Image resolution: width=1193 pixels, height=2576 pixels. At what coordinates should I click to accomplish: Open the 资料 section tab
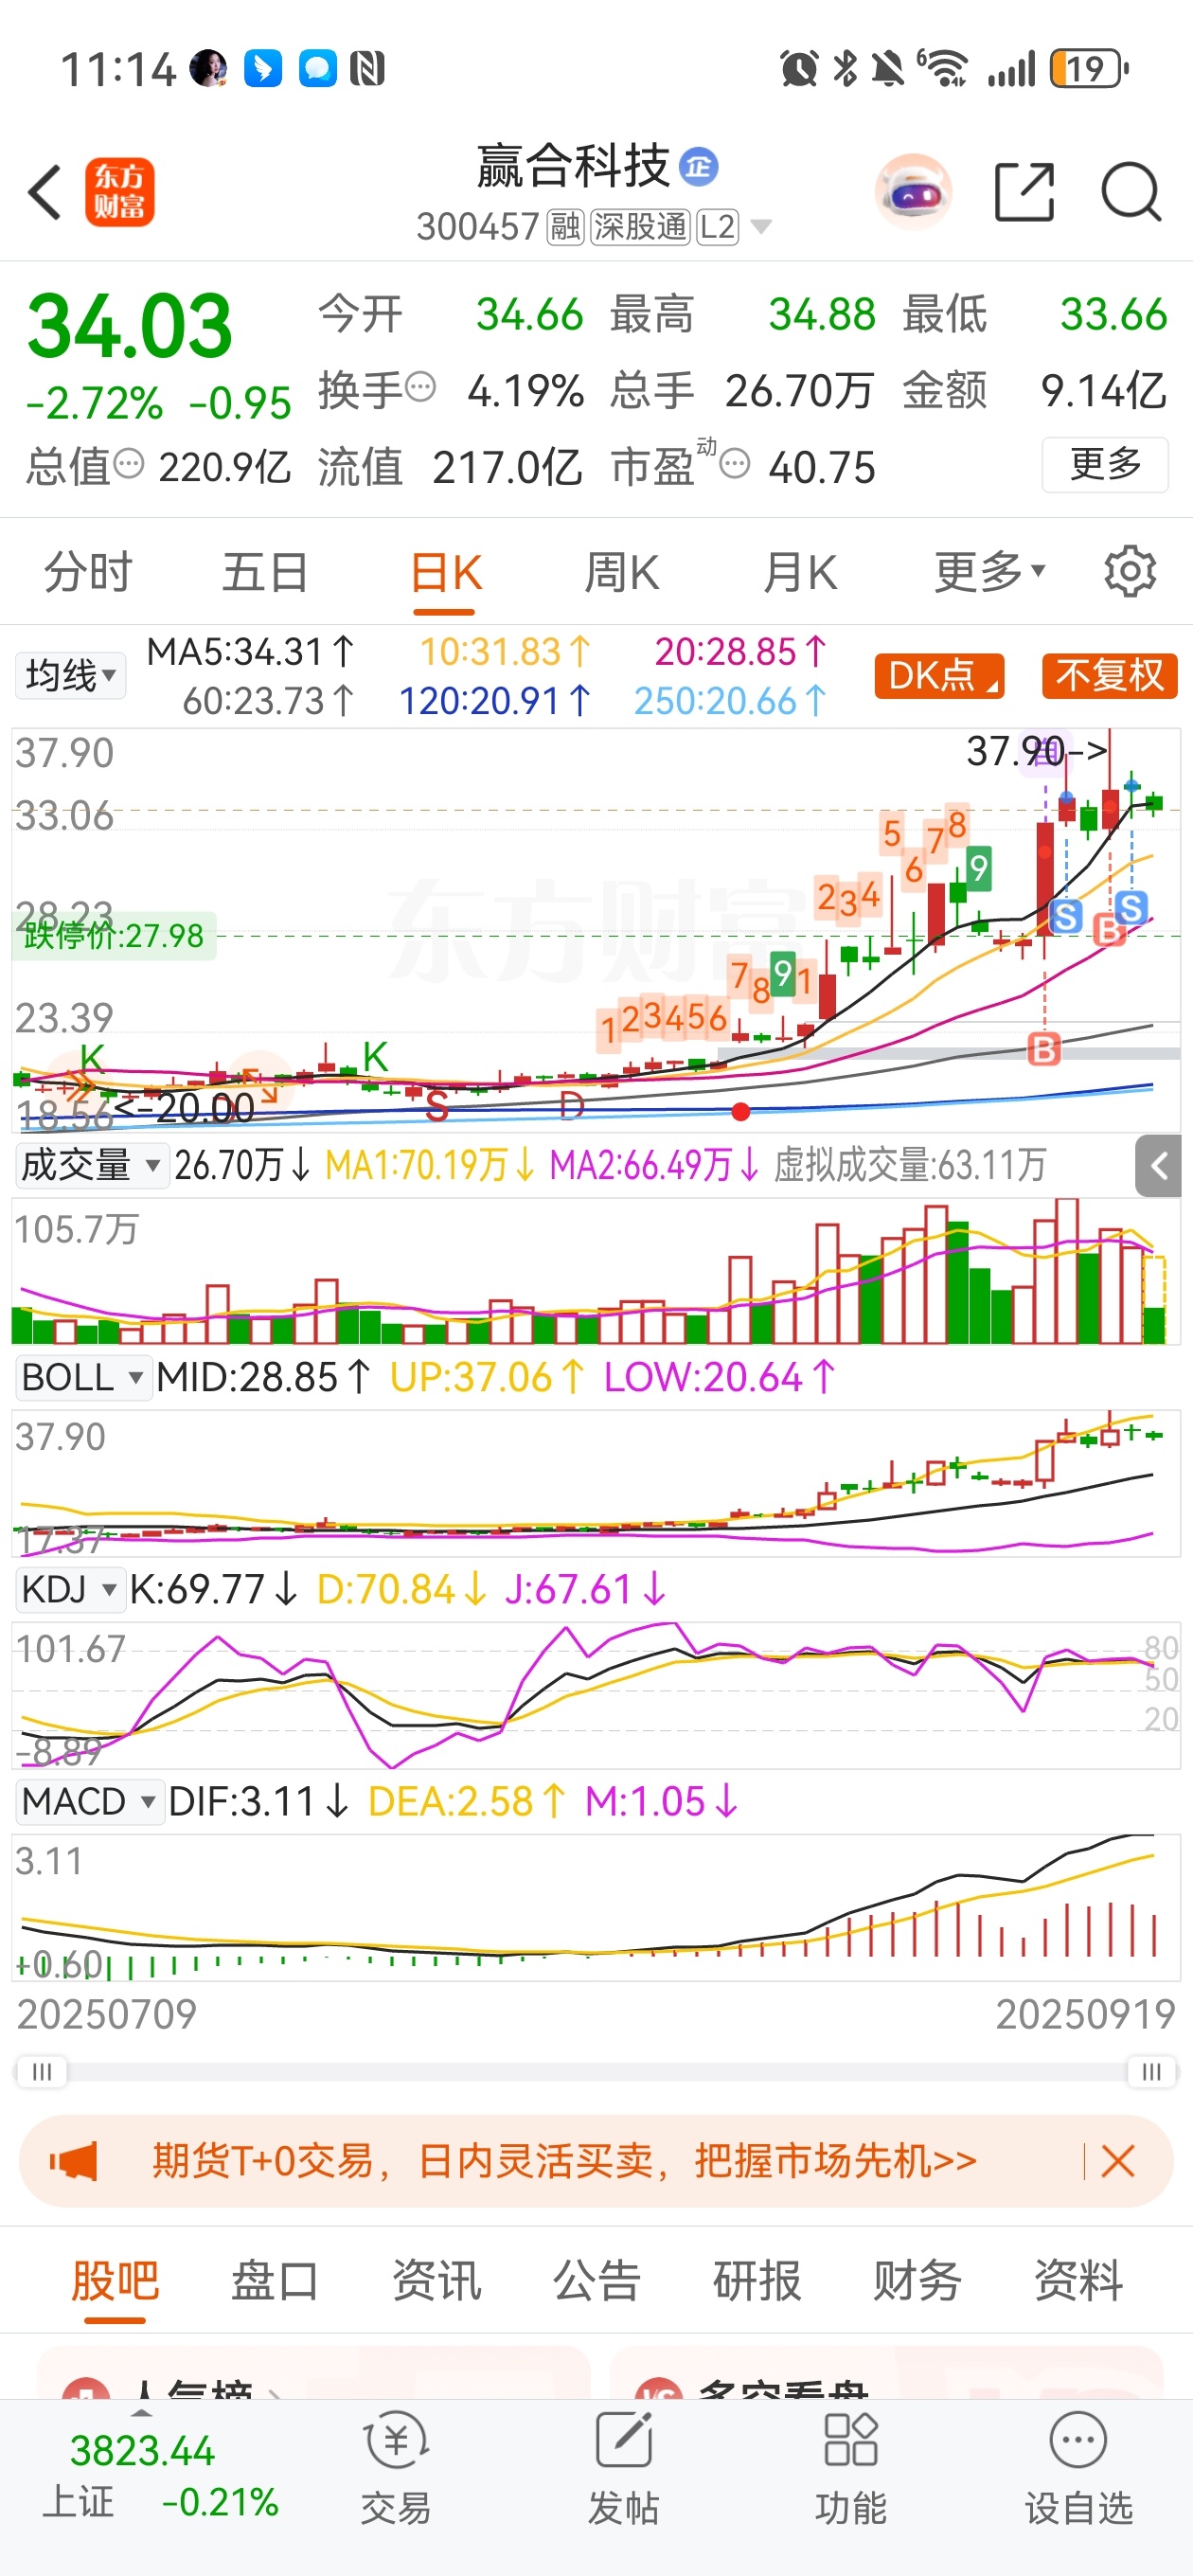coord(1078,2282)
